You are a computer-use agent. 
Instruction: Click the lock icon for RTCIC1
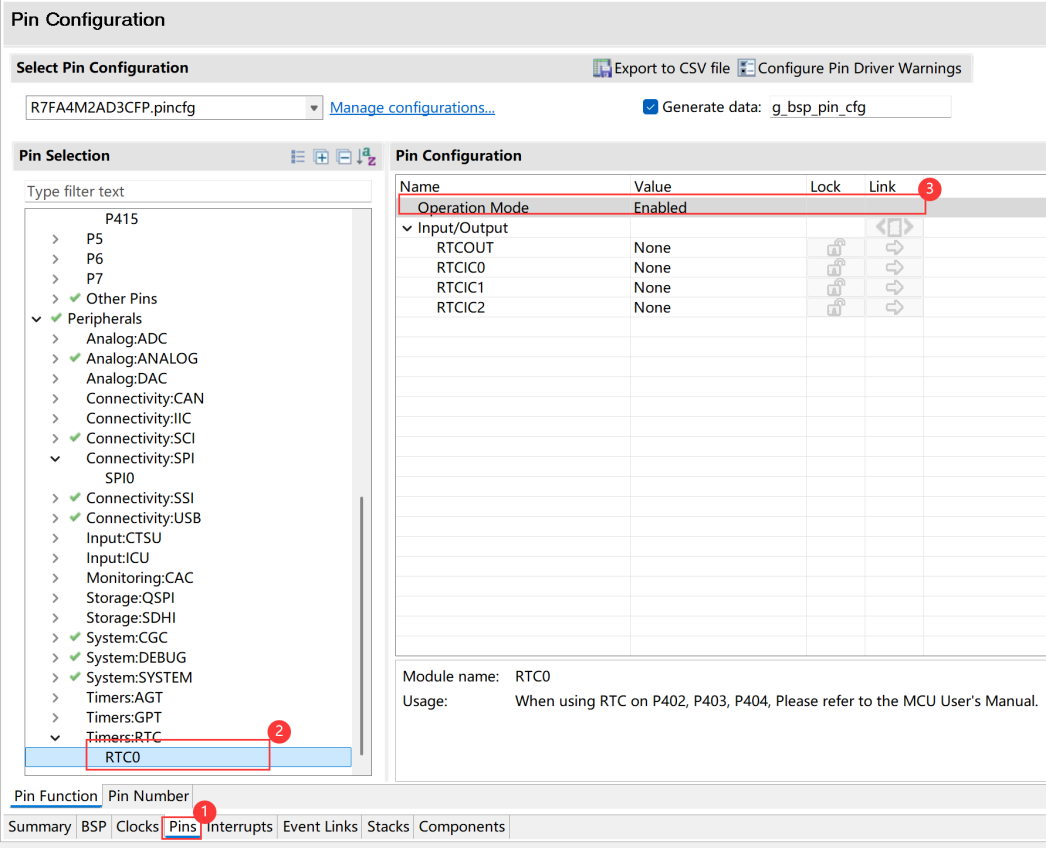pyautogui.click(x=836, y=287)
